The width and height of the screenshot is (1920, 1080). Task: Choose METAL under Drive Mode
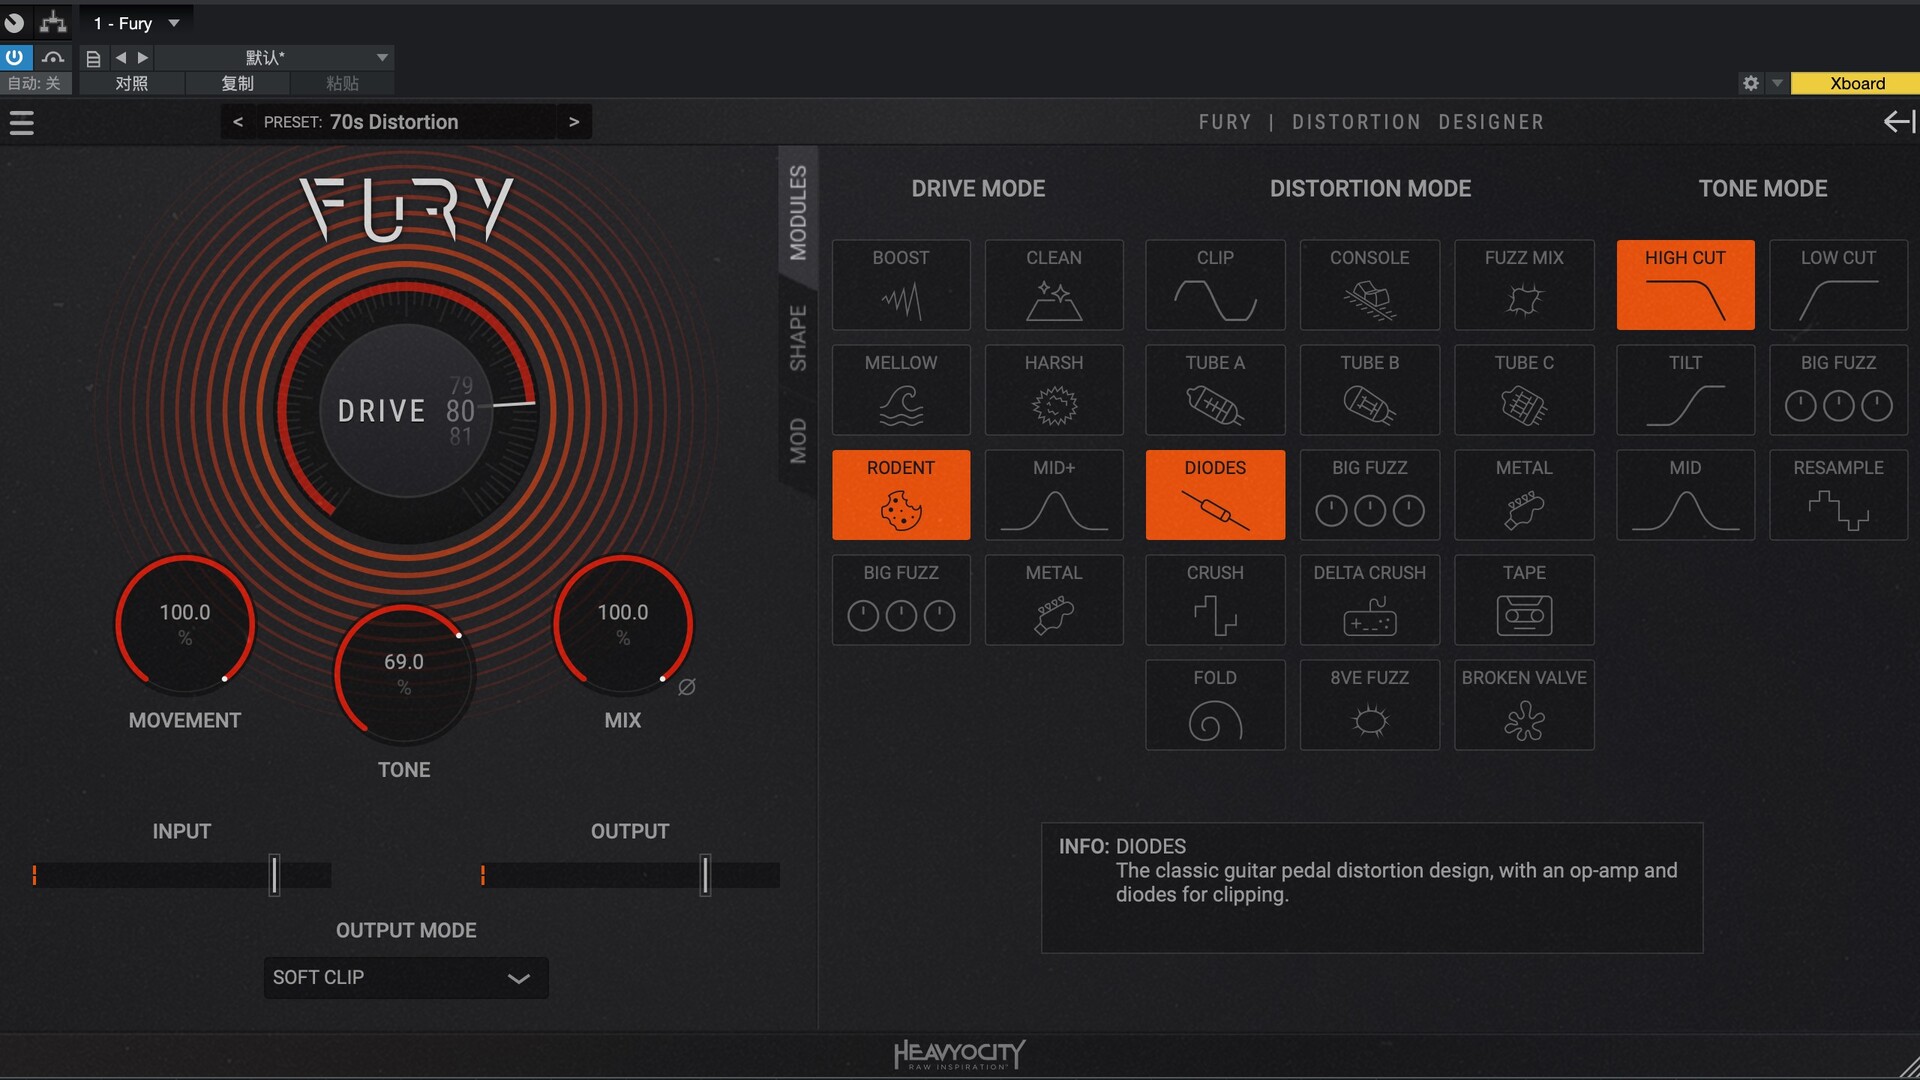pyautogui.click(x=1054, y=600)
